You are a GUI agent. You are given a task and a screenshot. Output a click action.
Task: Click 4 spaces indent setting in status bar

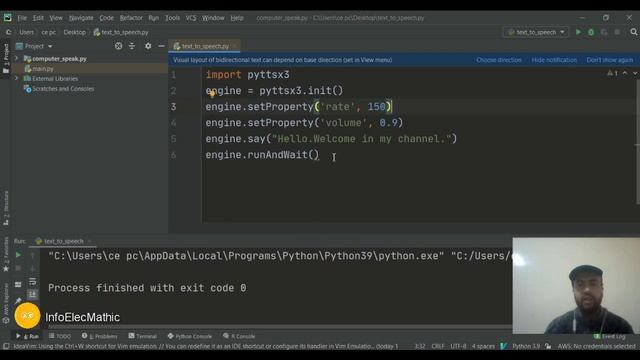483,346
